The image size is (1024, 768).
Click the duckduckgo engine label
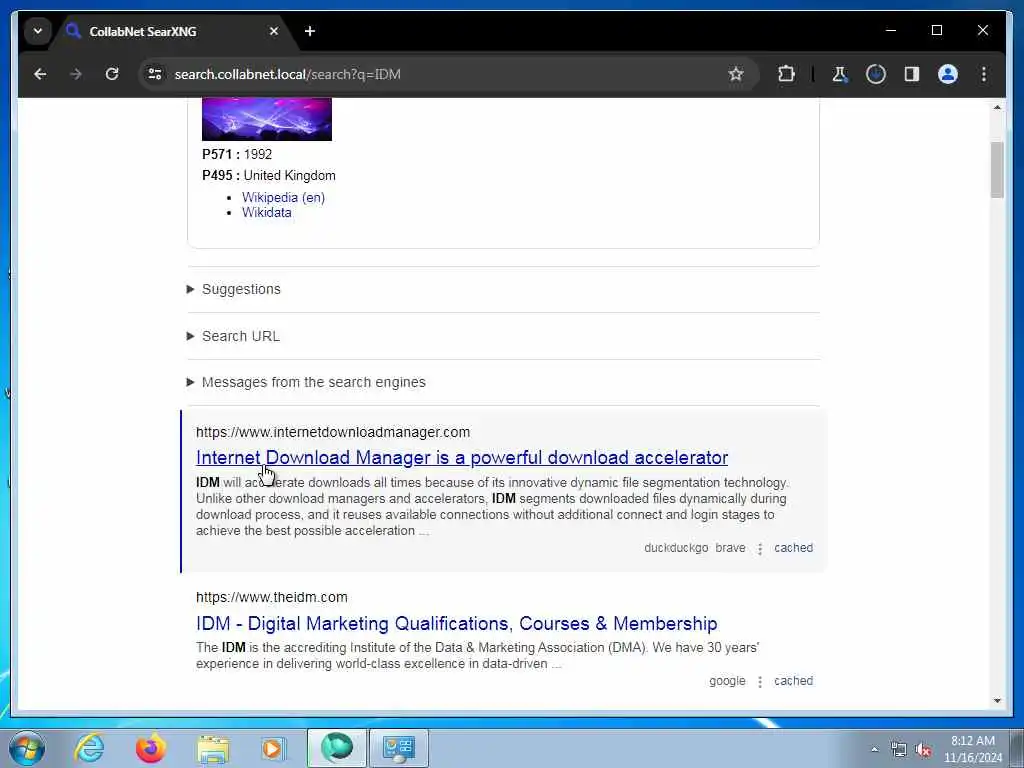(676, 548)
